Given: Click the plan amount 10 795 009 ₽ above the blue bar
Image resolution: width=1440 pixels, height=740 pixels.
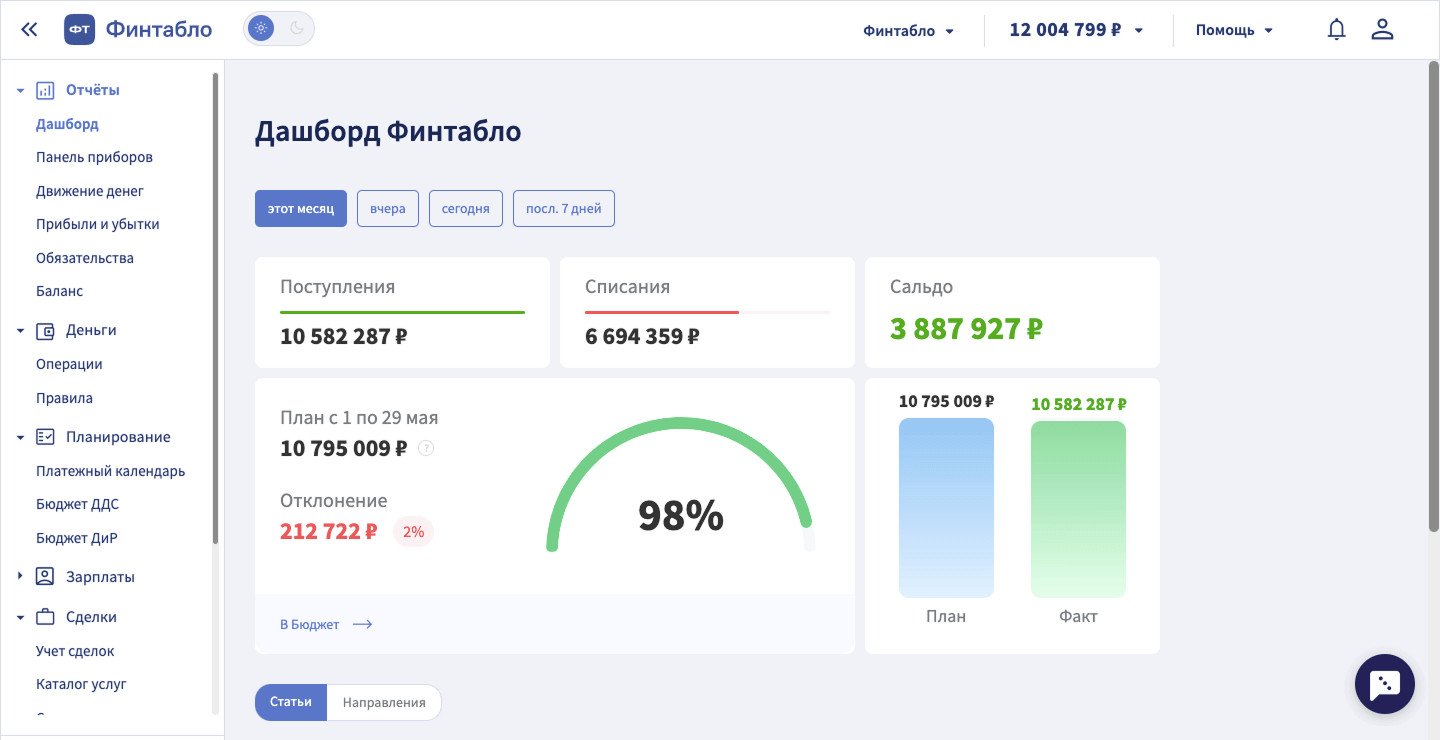Looking at the screenshot, I should coord(946,402).
